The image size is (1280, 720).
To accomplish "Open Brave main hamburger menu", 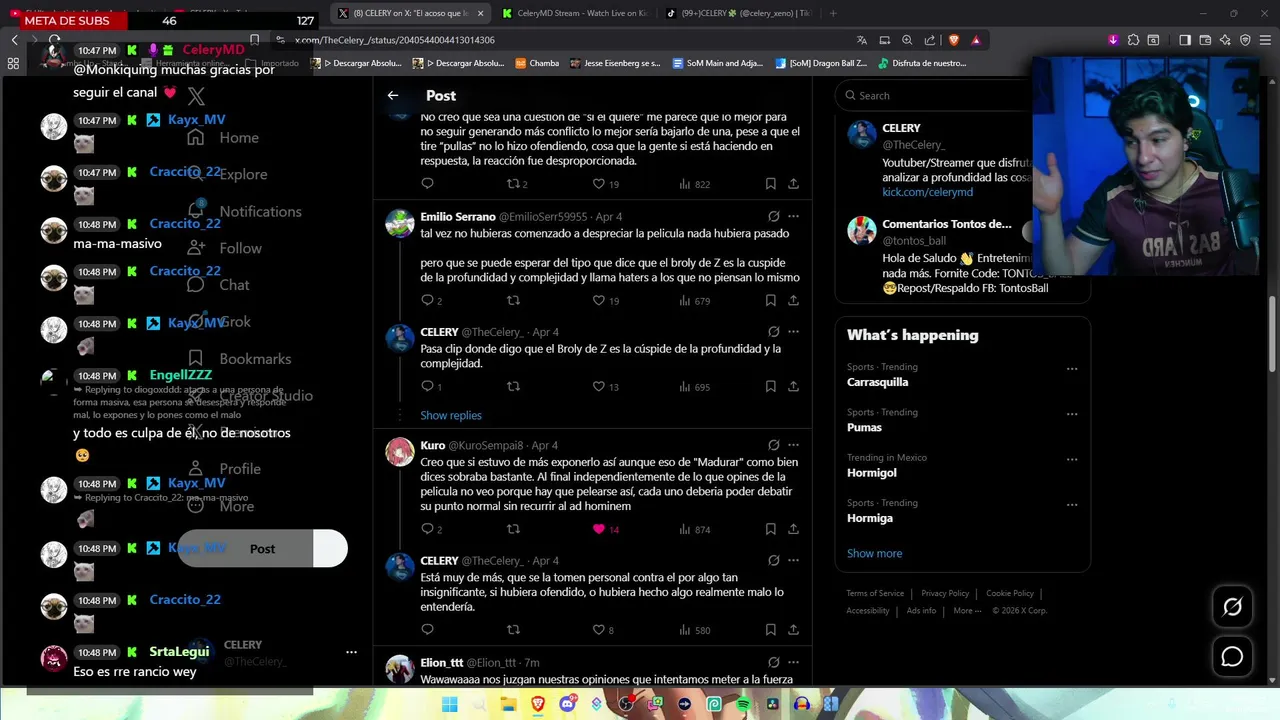I will click(1265, 40).
